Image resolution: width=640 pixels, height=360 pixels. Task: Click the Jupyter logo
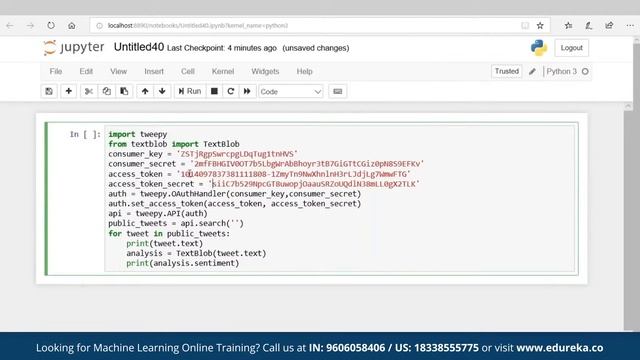point(74,48)
